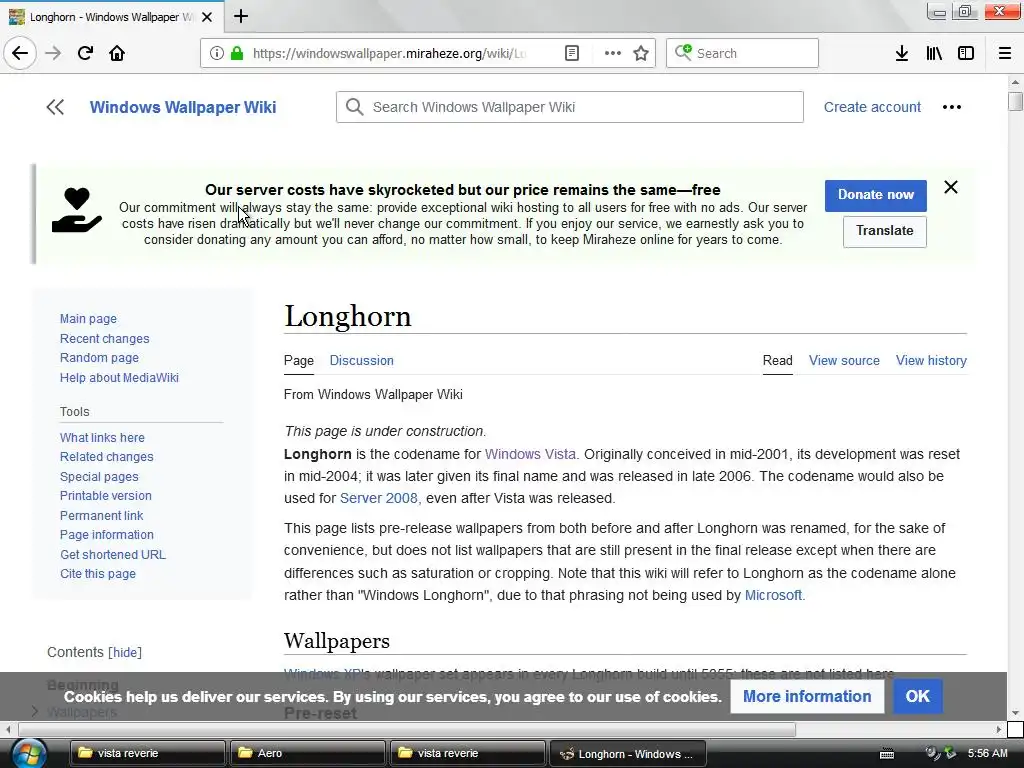Viewport: 1024px width, 768px height.
Task: Follow the Microsoft link
Action: click(773, 596)
